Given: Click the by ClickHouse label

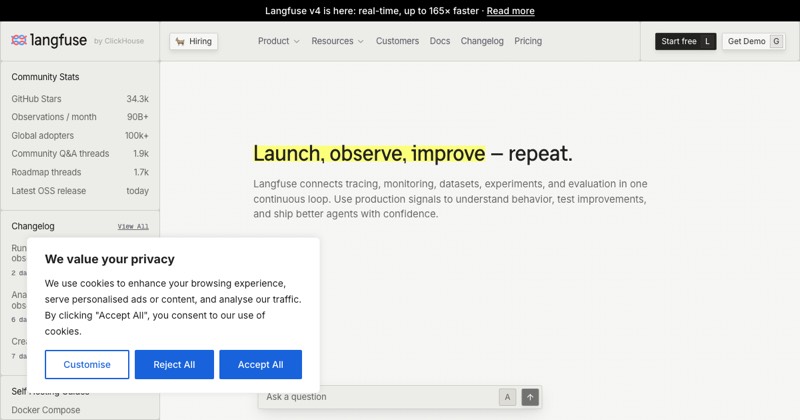Looking at the screenshot, I should [x=119, y=41].
